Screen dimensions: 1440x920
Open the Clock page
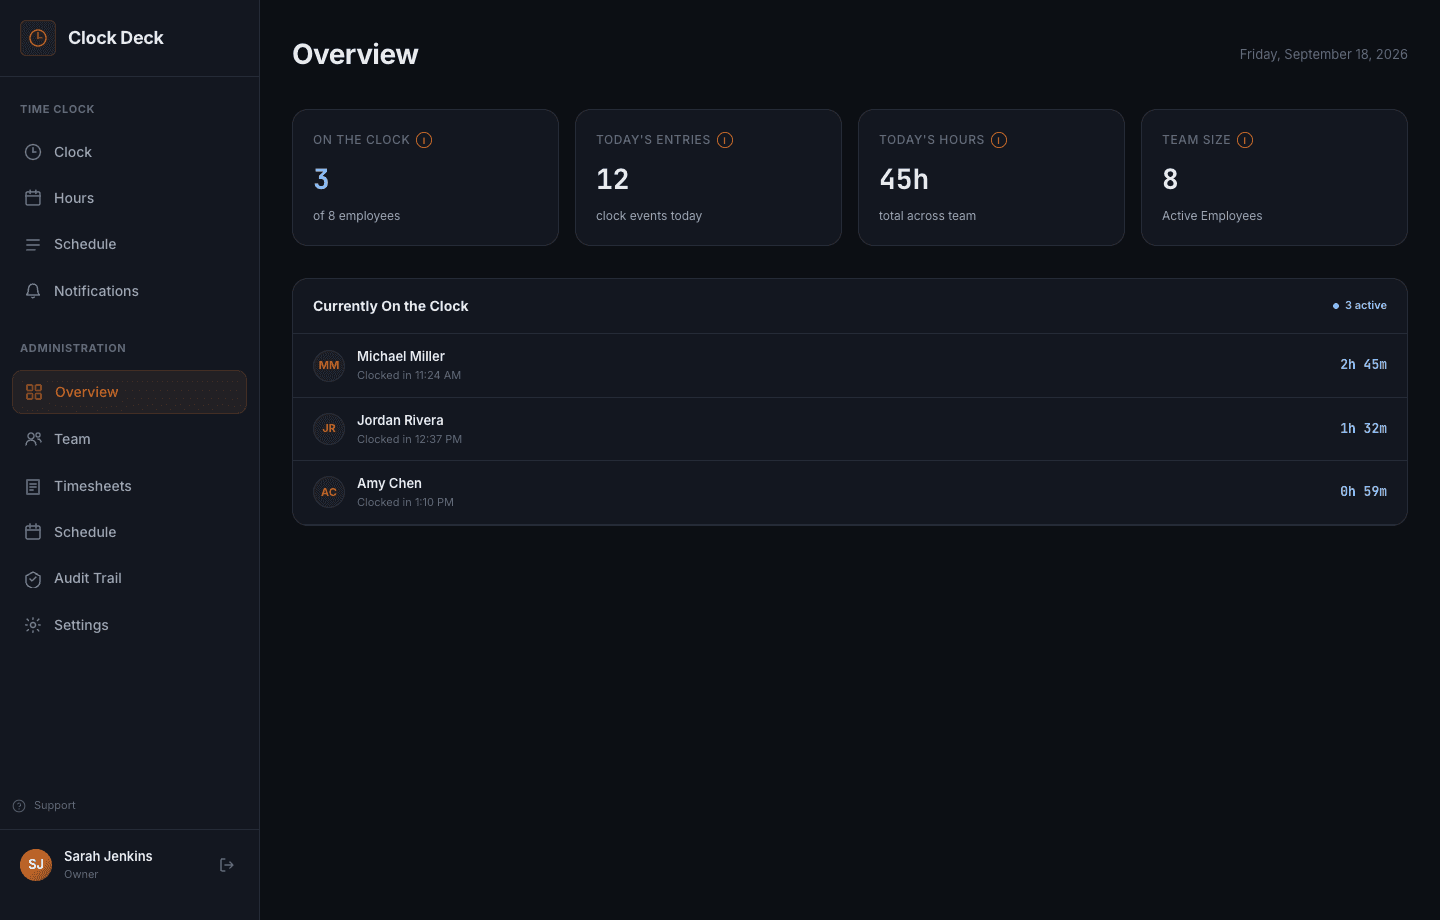coord(129,152)
